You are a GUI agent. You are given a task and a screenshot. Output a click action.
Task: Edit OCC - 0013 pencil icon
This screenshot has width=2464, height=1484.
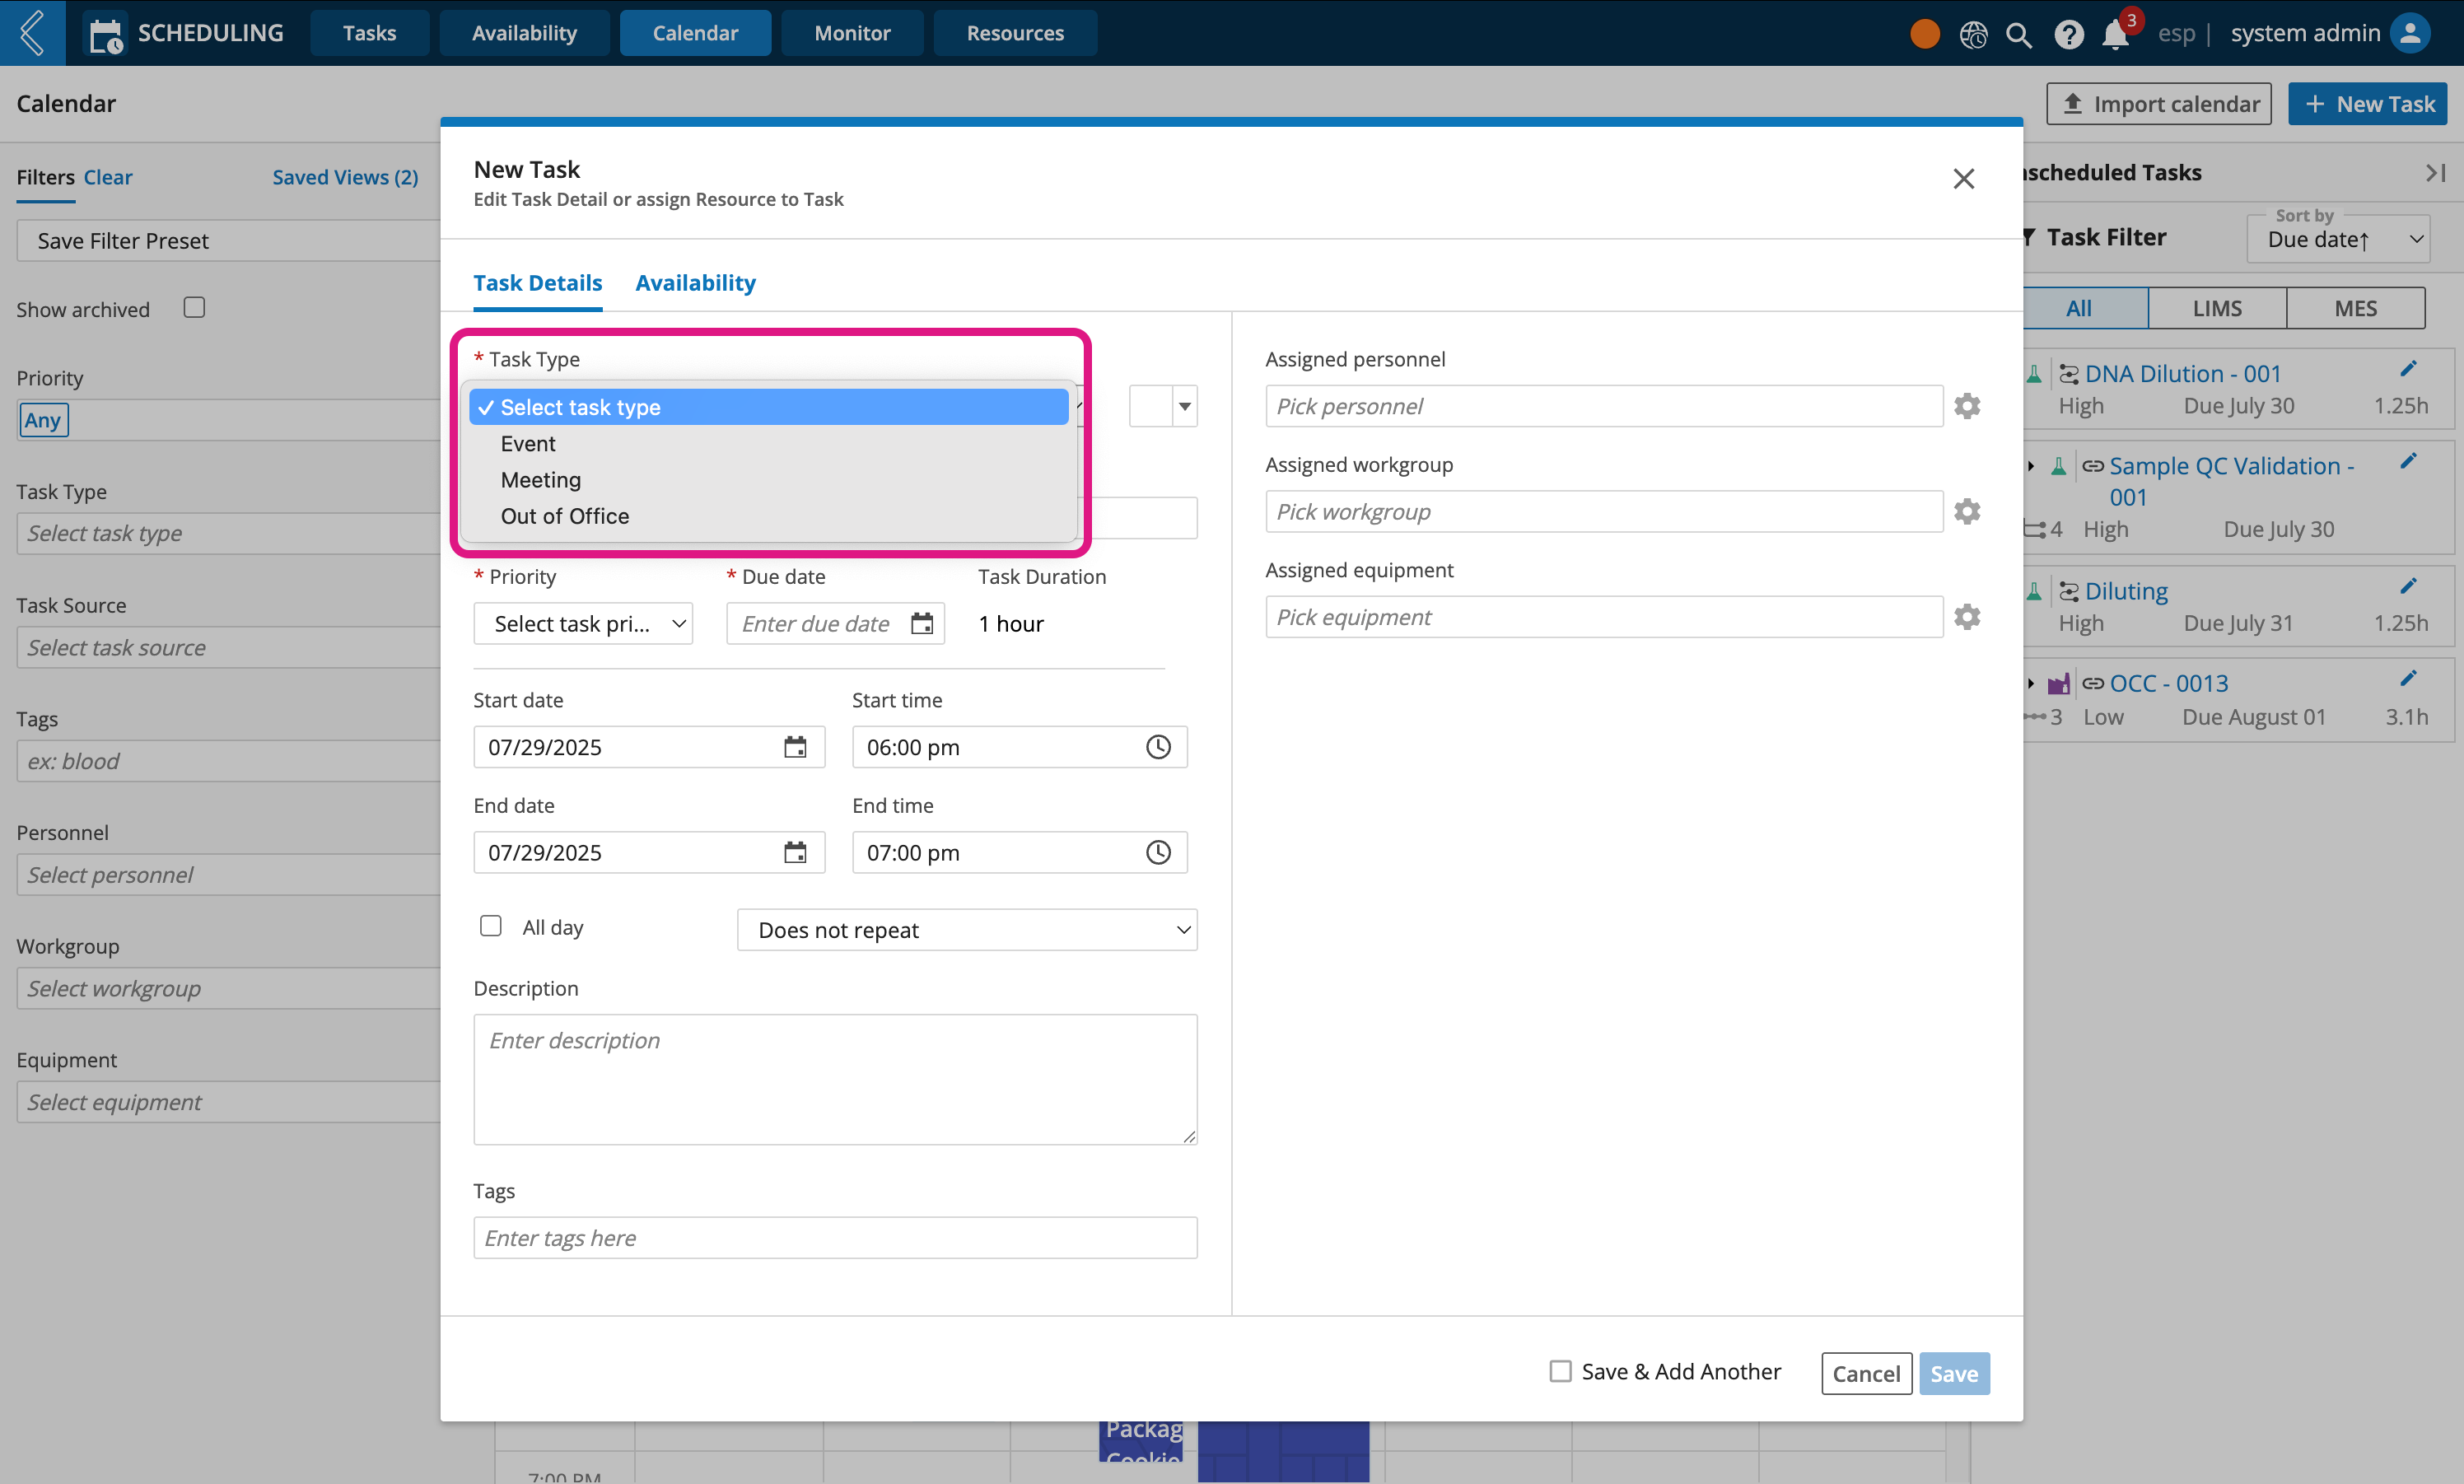pos(2408,679)
